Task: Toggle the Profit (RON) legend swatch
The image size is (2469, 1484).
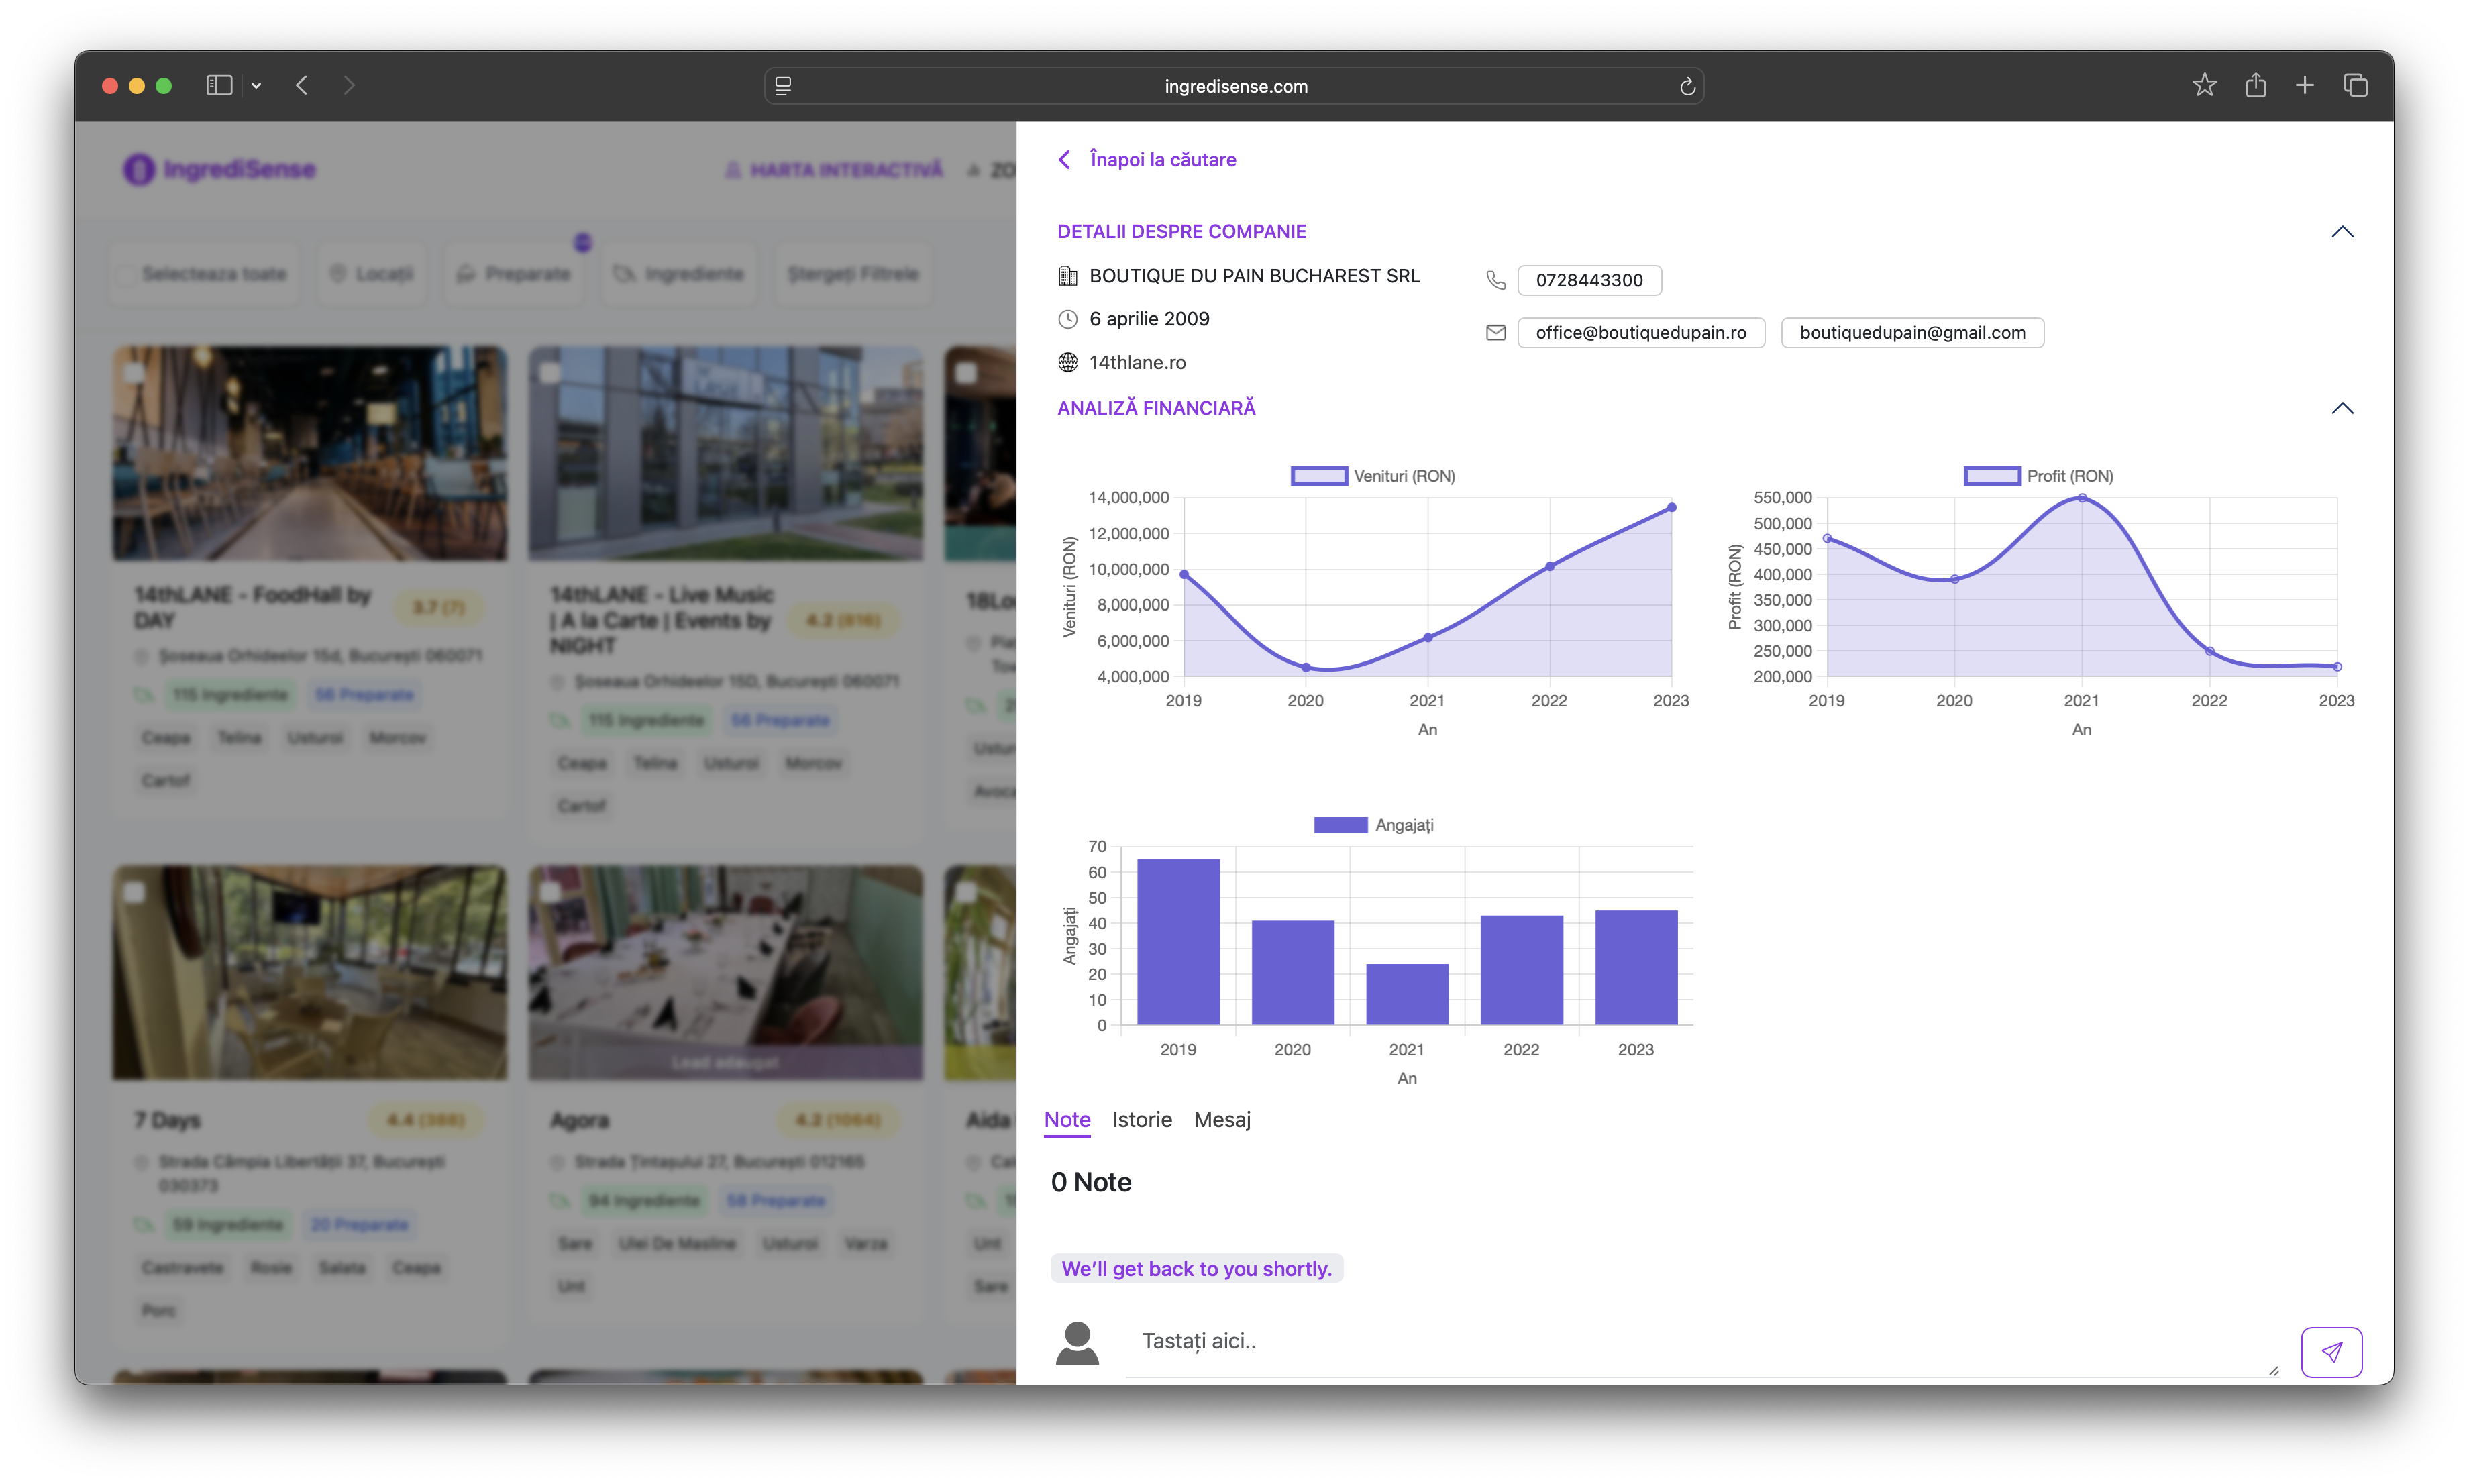Action: pyautogui.click(x=1992, y=476)
